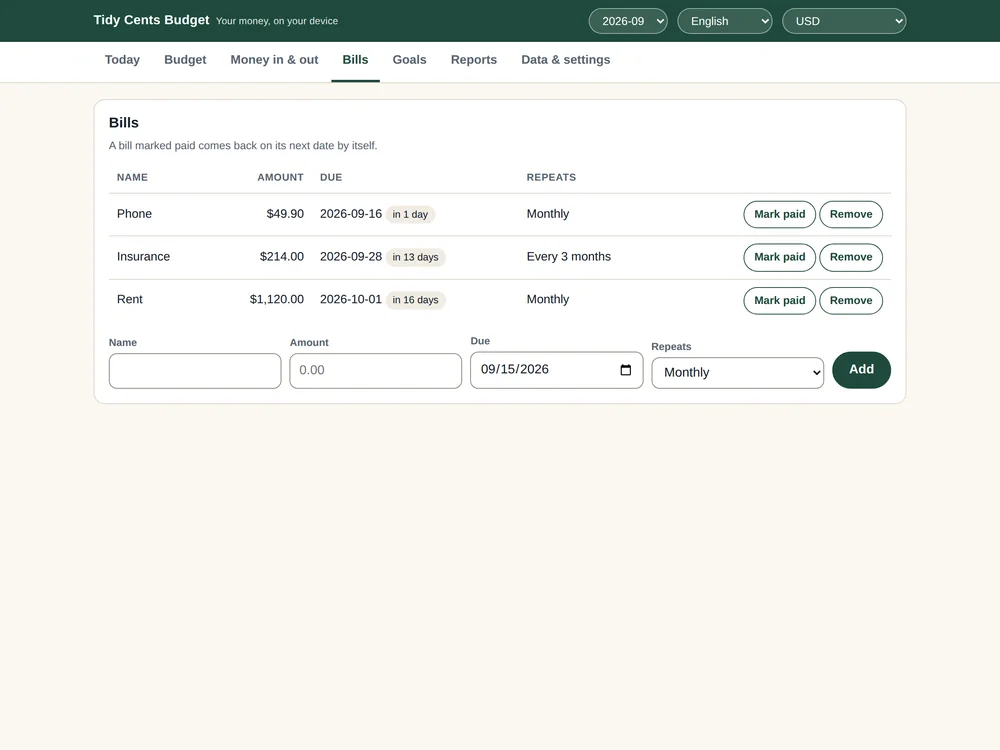Remove the Phone bill
Image resolution: width=1000 pixels, height=750 pixels.
851,214
